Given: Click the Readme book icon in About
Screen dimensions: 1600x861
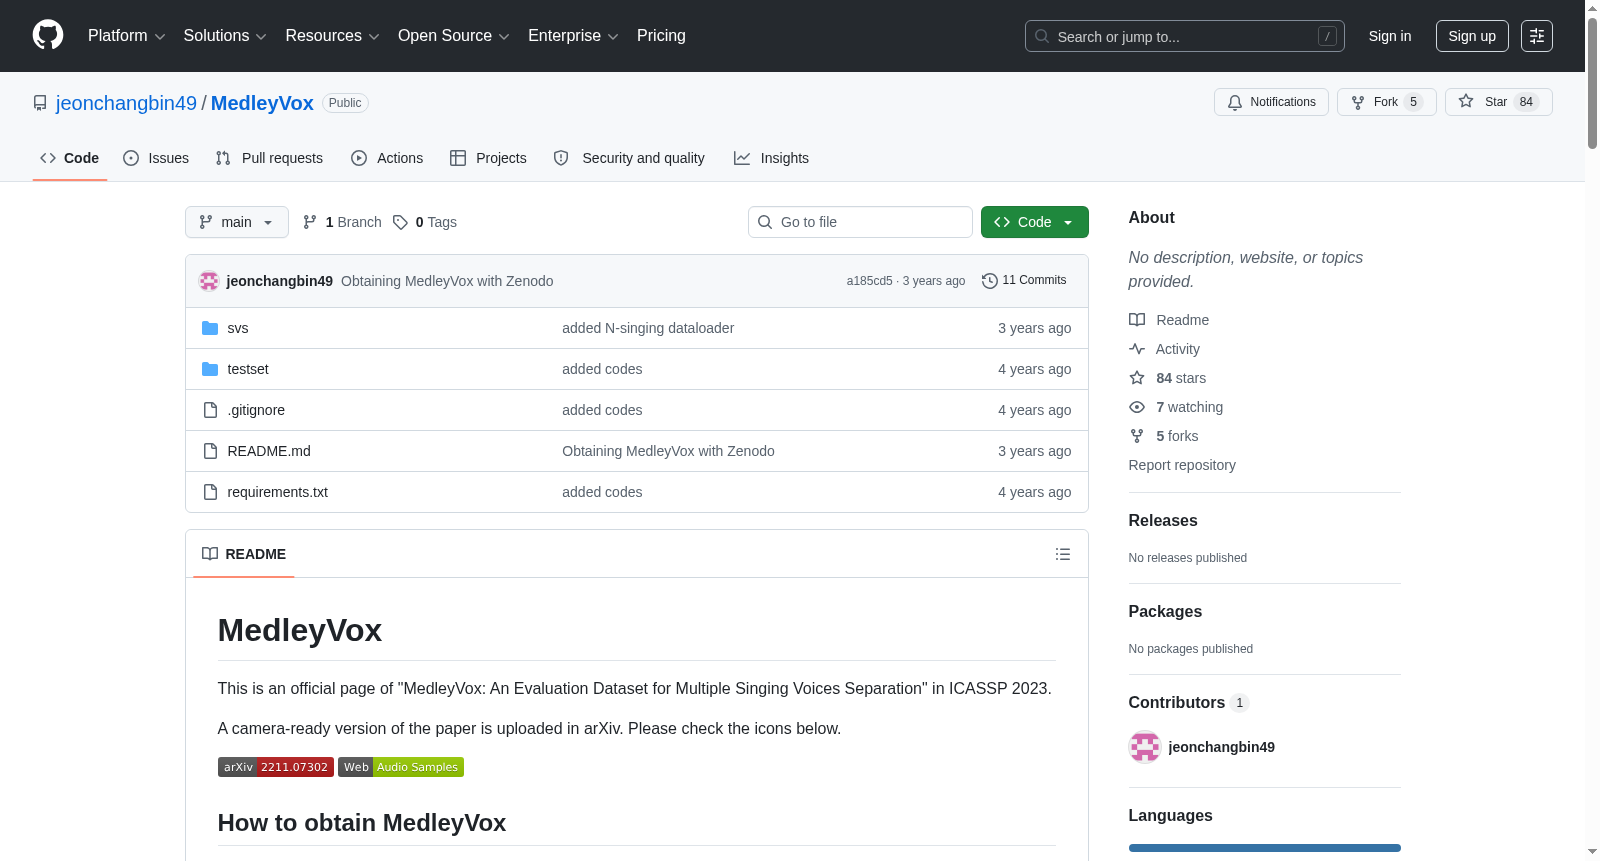Looking at the screenshot, I should coord(1137,320).
